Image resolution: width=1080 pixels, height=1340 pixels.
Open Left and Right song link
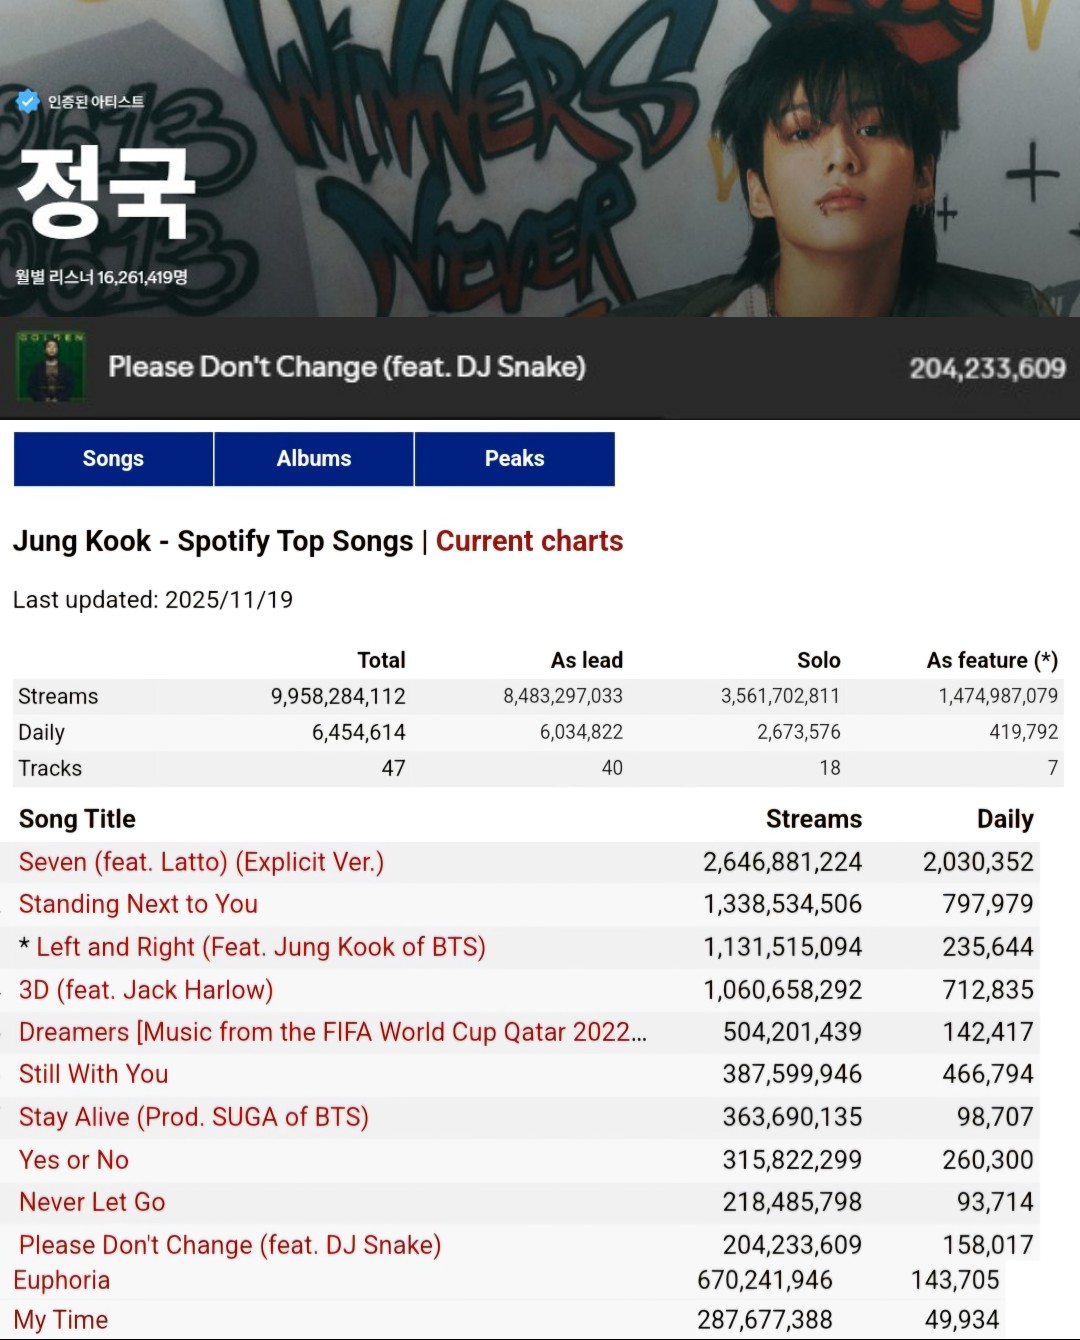coord(260,947)
